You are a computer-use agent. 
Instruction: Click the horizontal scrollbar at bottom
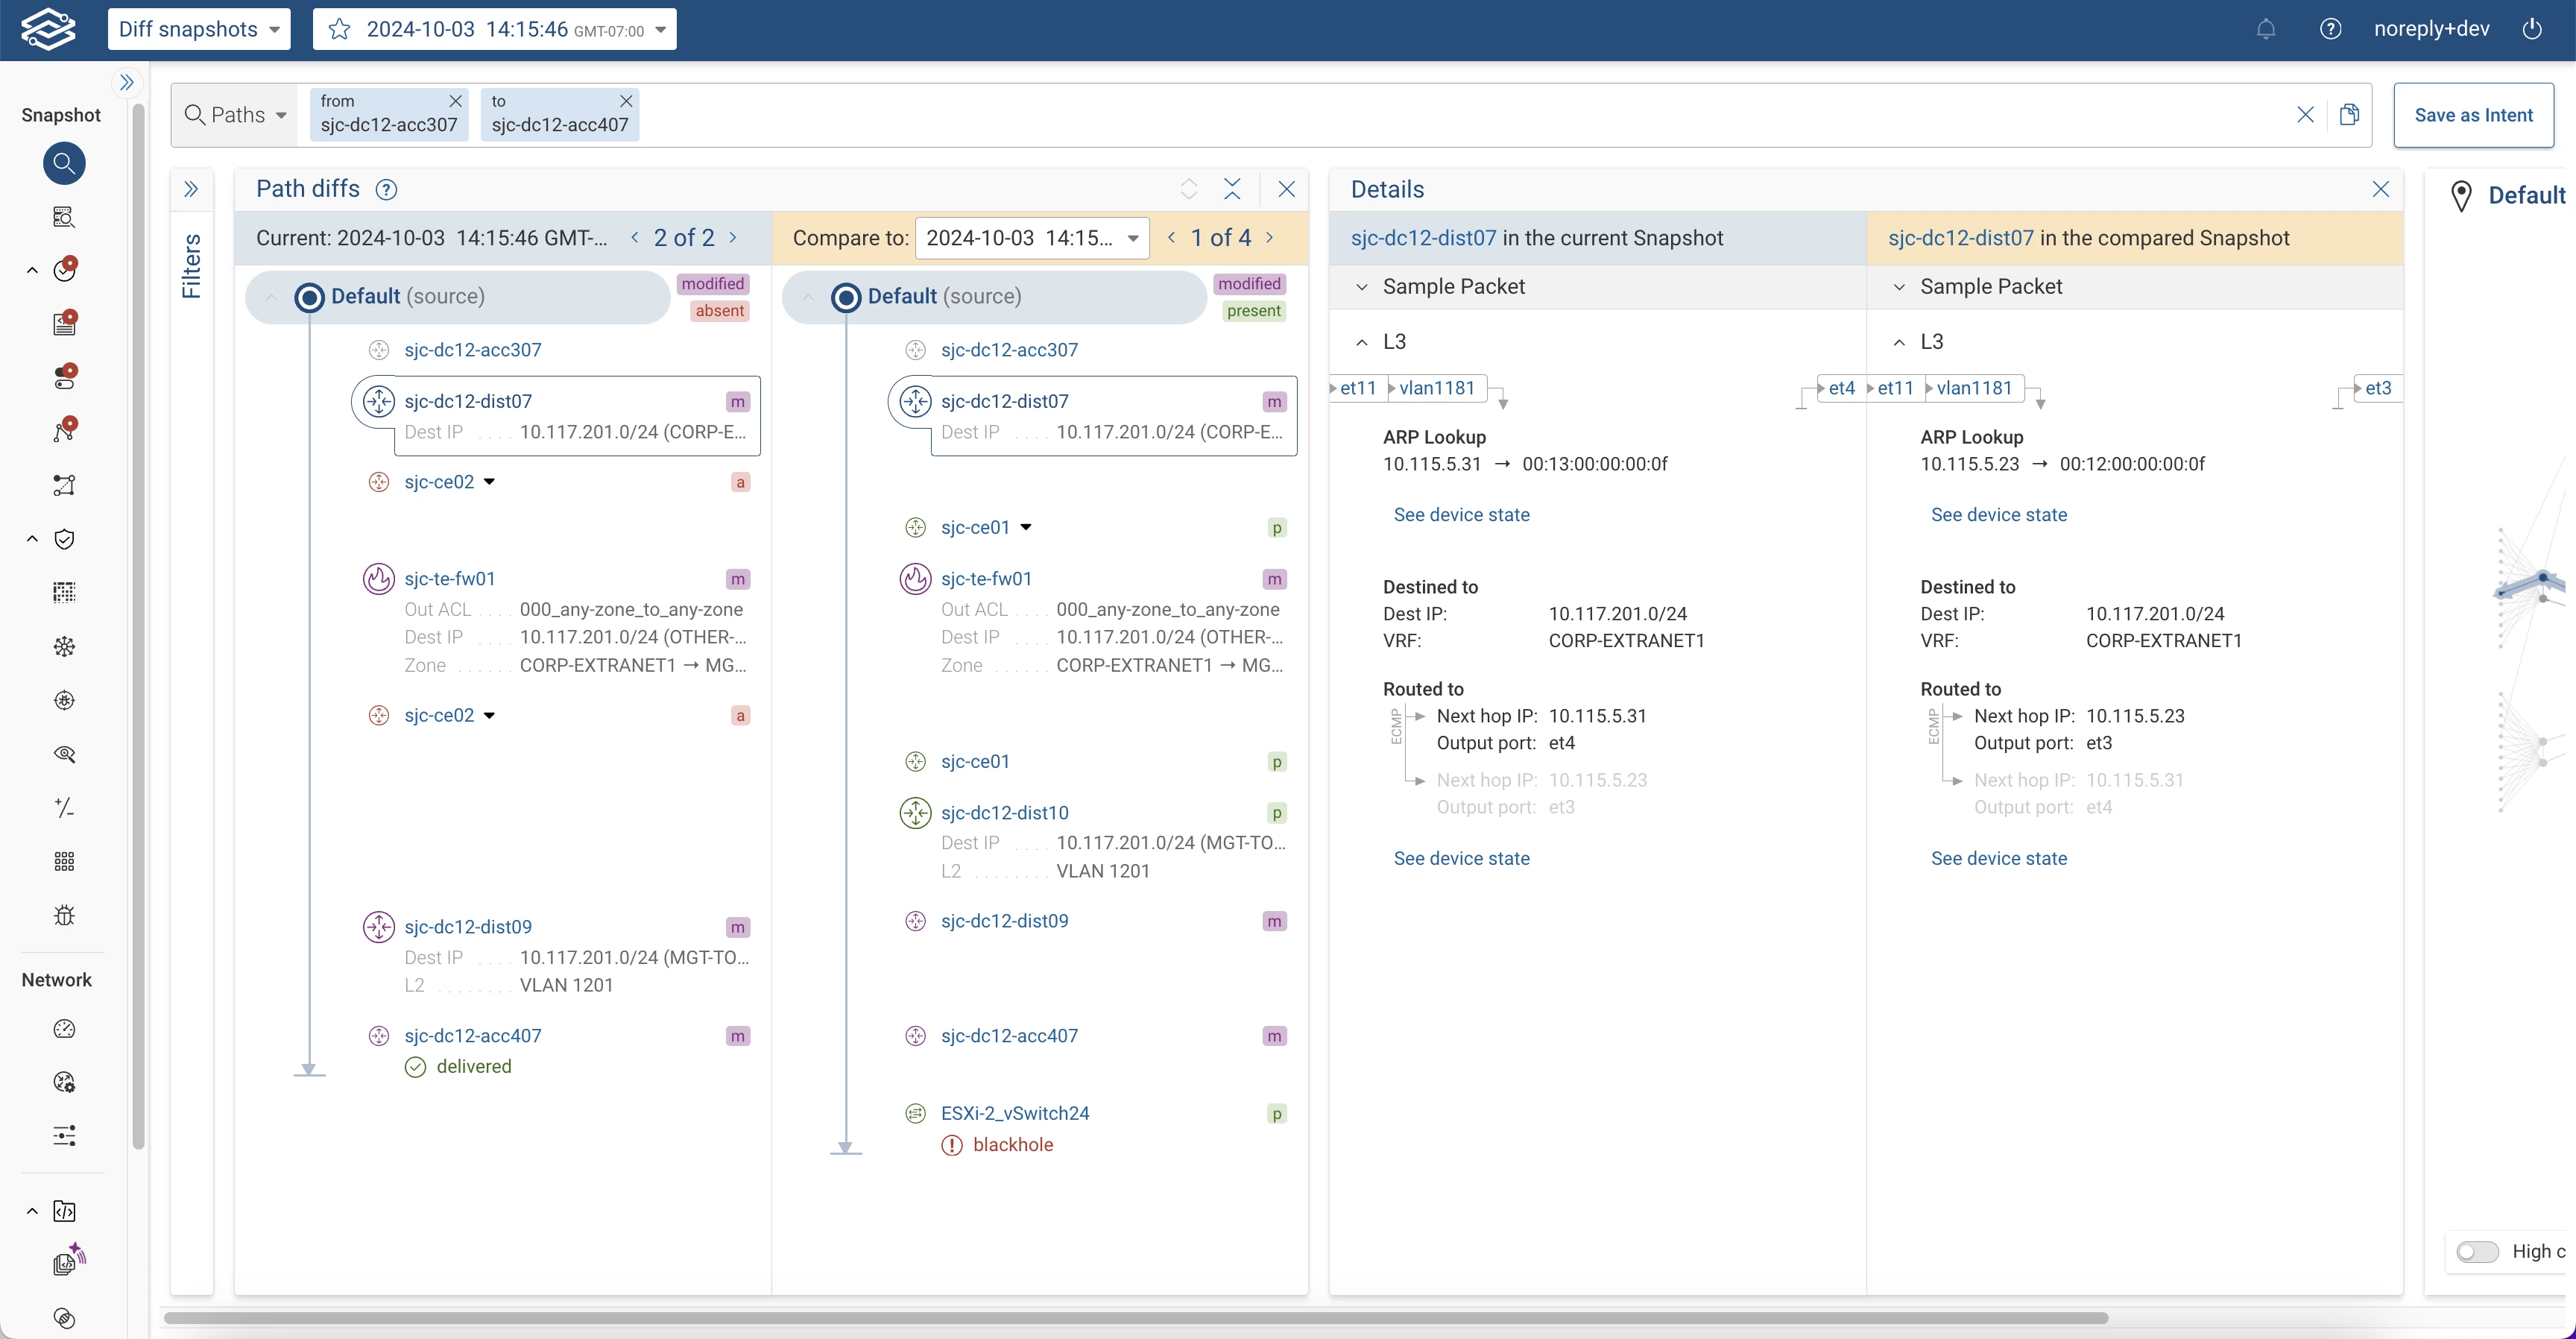click(1135, 1318)
